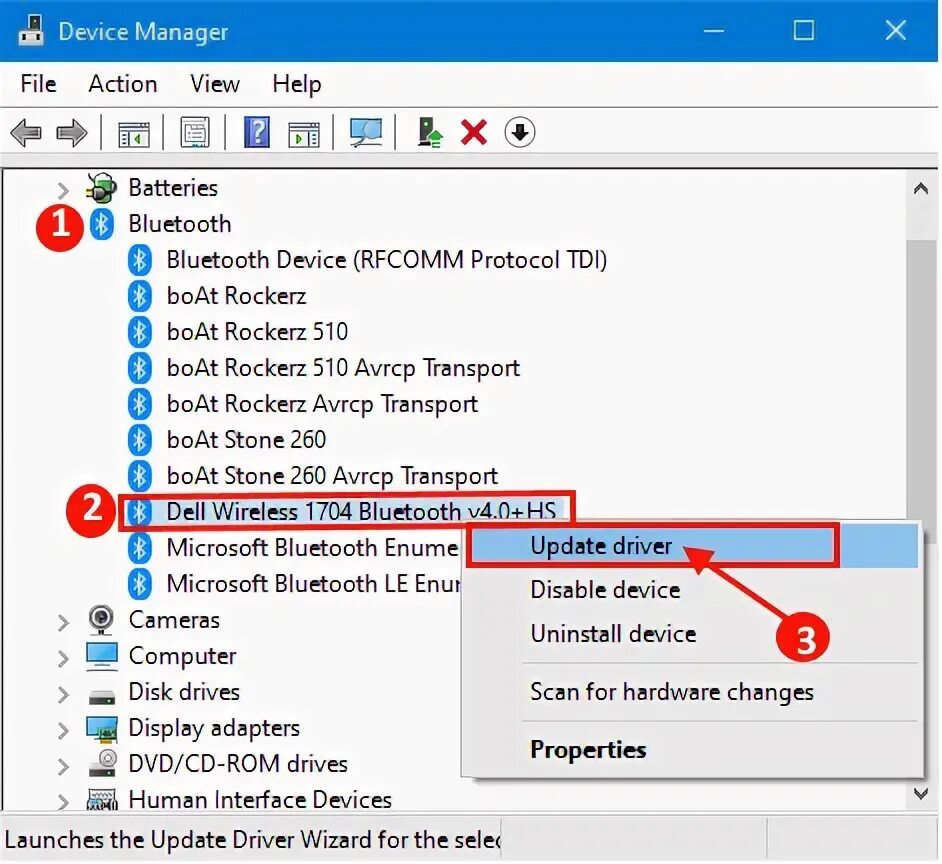Select Bluetooth Device (RFCOMM Protocol TDI)
Screen dimensions: 942x864
click(x=387, y=260)
